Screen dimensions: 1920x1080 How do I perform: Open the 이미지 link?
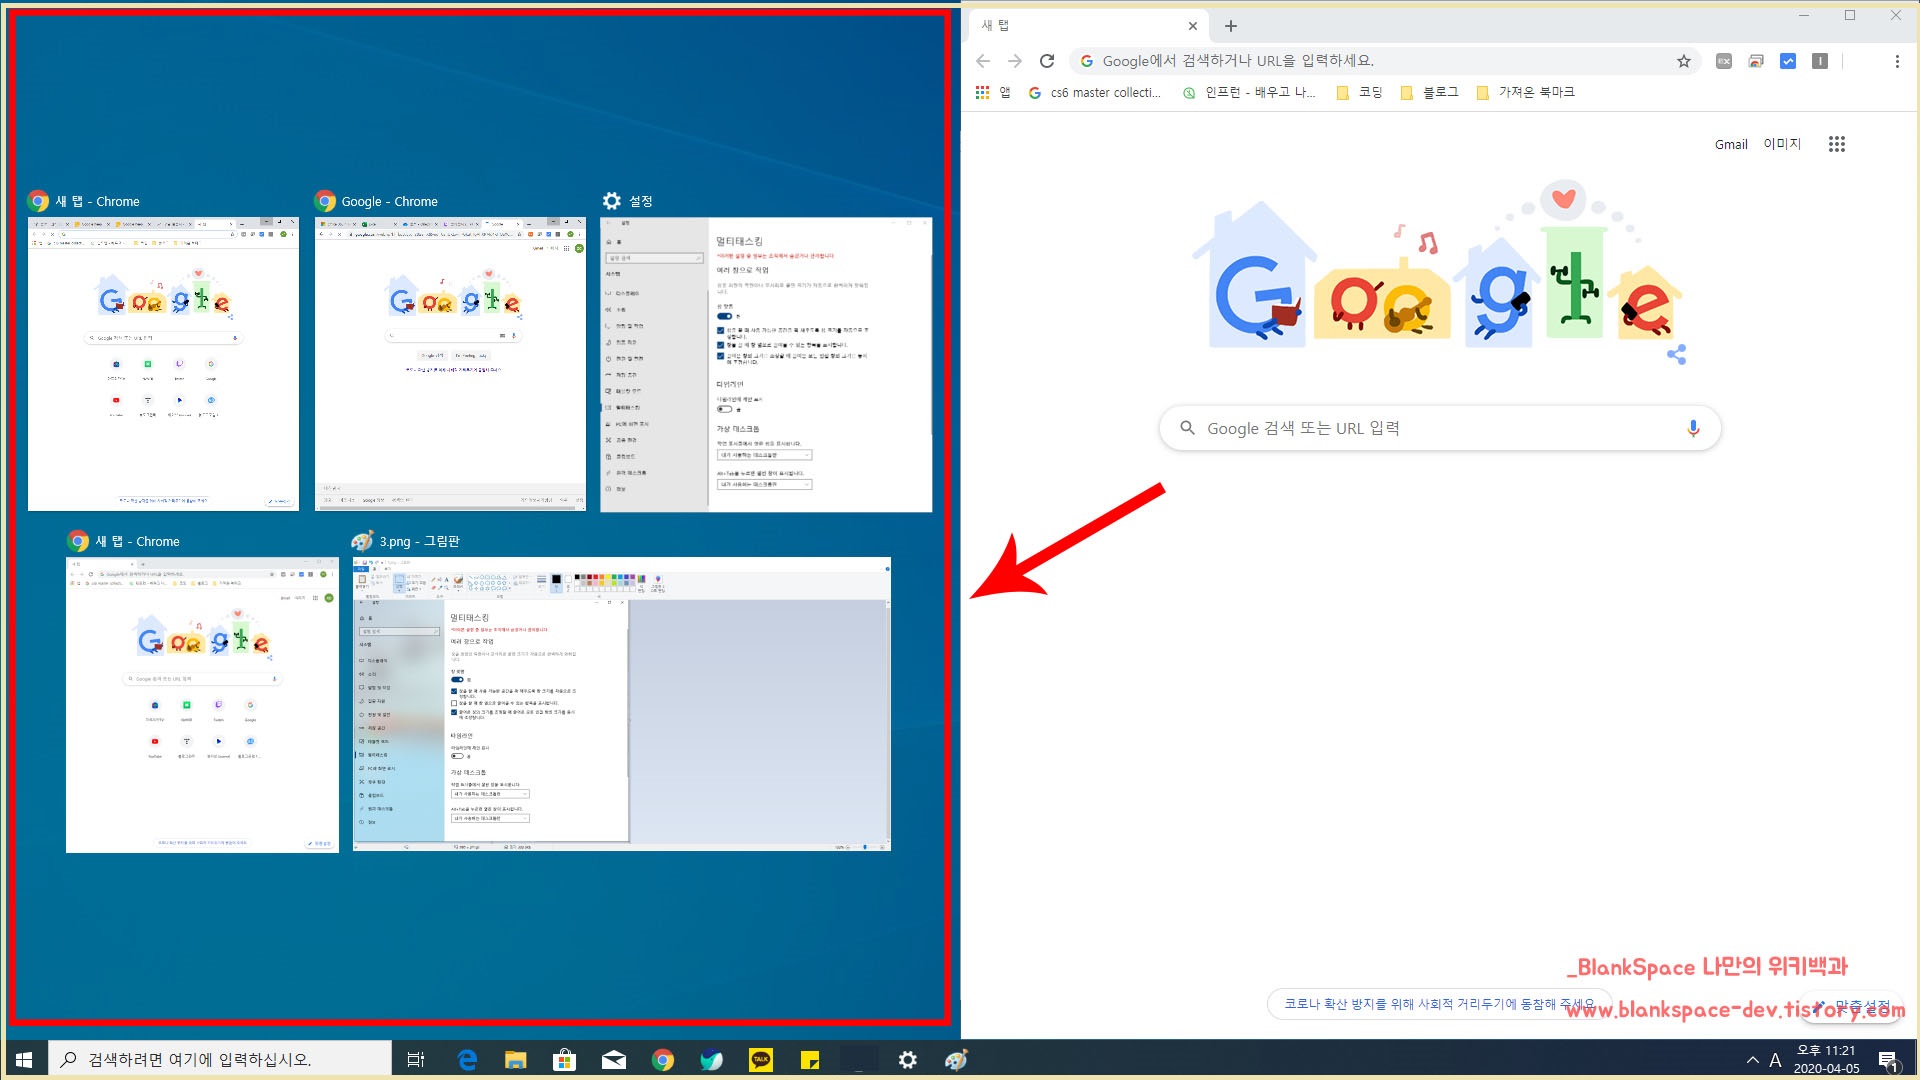1782,144
